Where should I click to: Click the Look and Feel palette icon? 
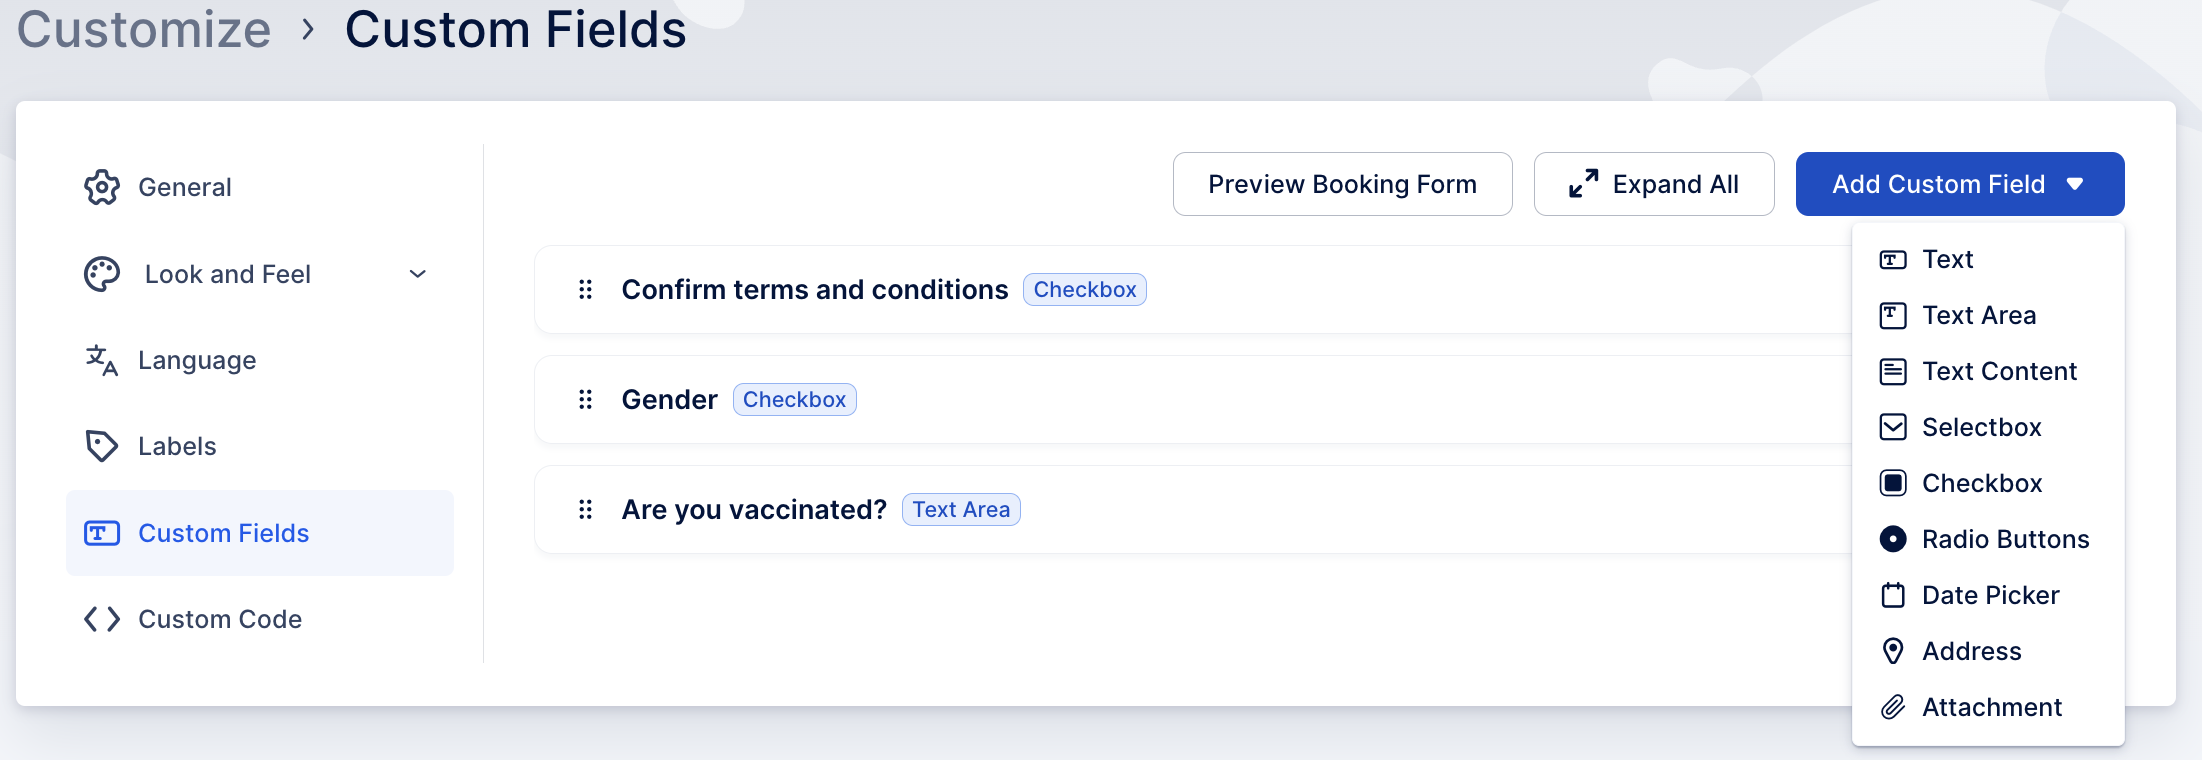tap(102, 274)
